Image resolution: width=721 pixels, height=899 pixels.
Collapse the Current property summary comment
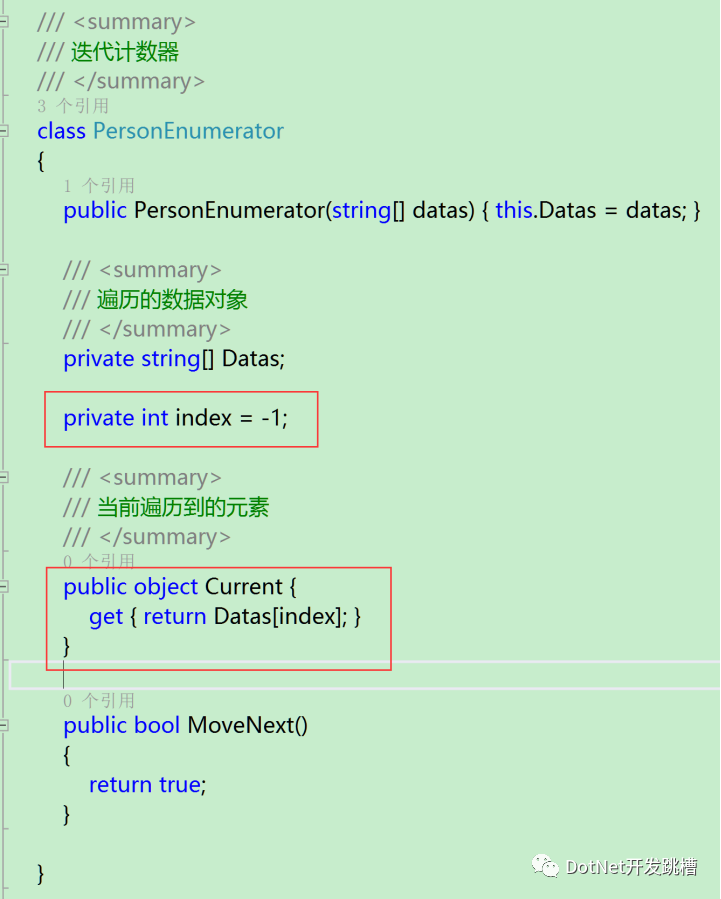pos(3,477)
